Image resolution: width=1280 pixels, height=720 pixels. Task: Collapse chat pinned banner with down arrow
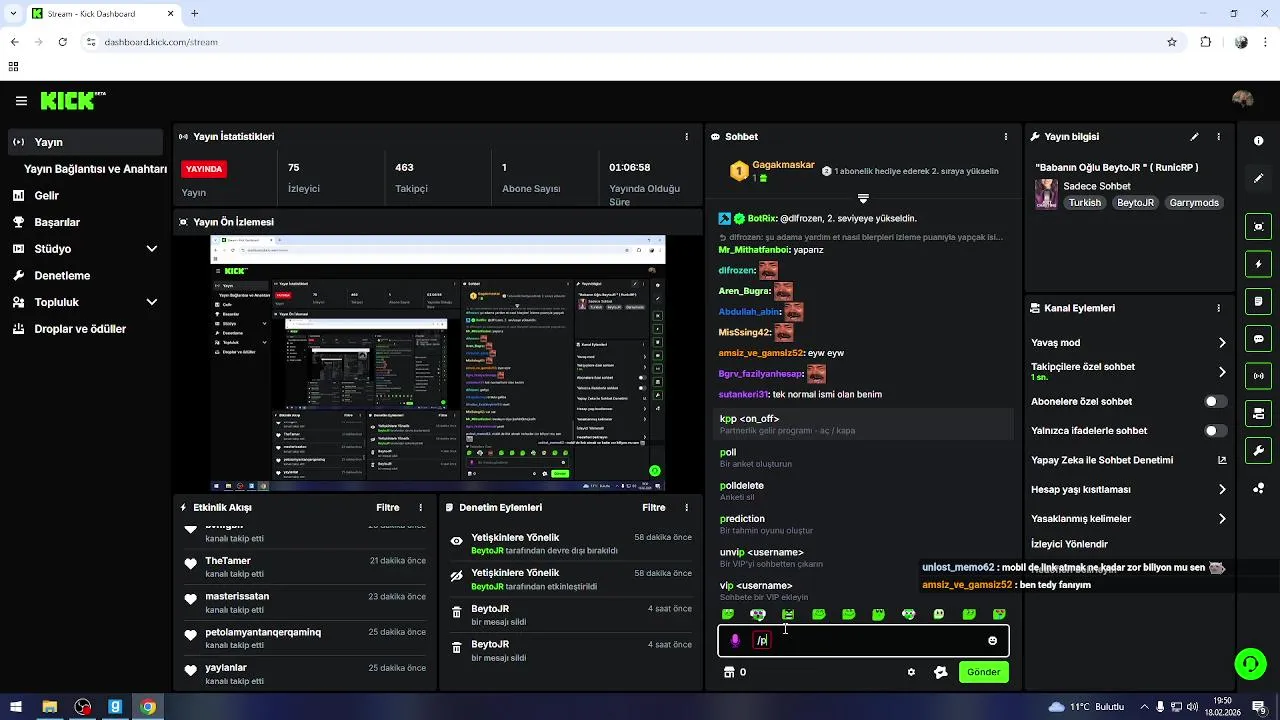point(863,199)
